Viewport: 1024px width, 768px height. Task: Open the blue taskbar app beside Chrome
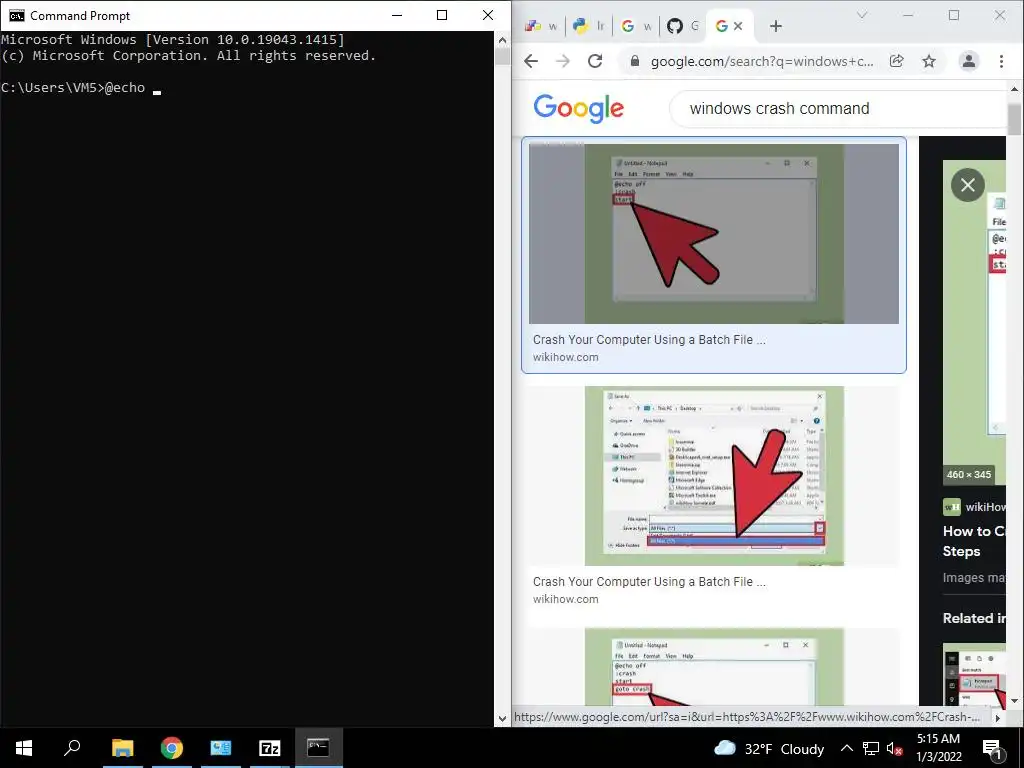point(221,748)
